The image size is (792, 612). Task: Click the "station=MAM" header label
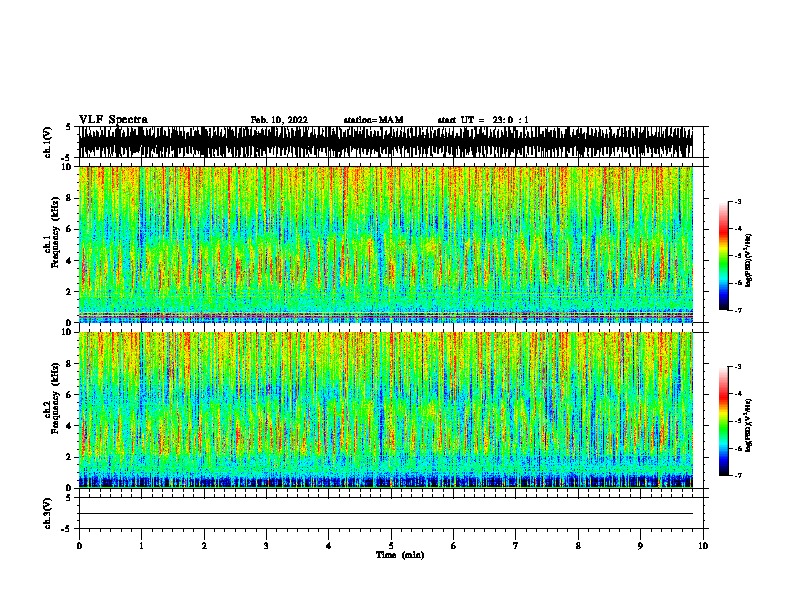tap(373, 120)
